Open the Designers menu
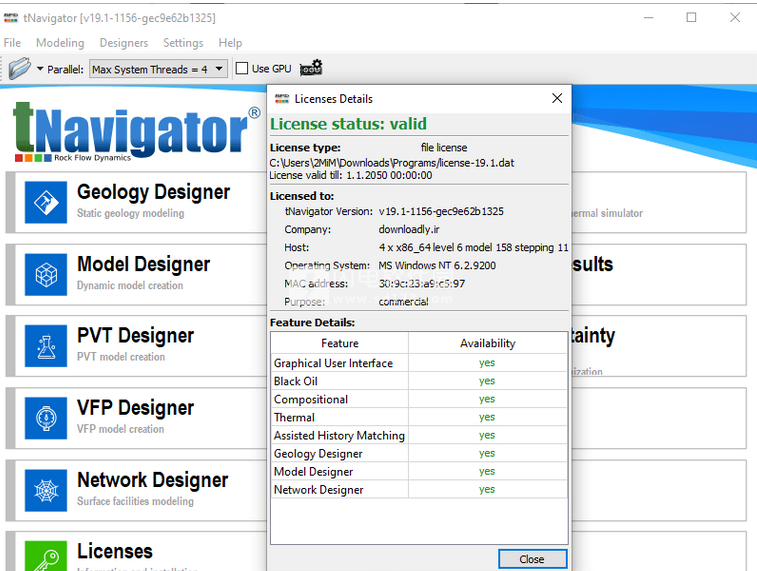757x571 pixels. [x=124, y=43]
